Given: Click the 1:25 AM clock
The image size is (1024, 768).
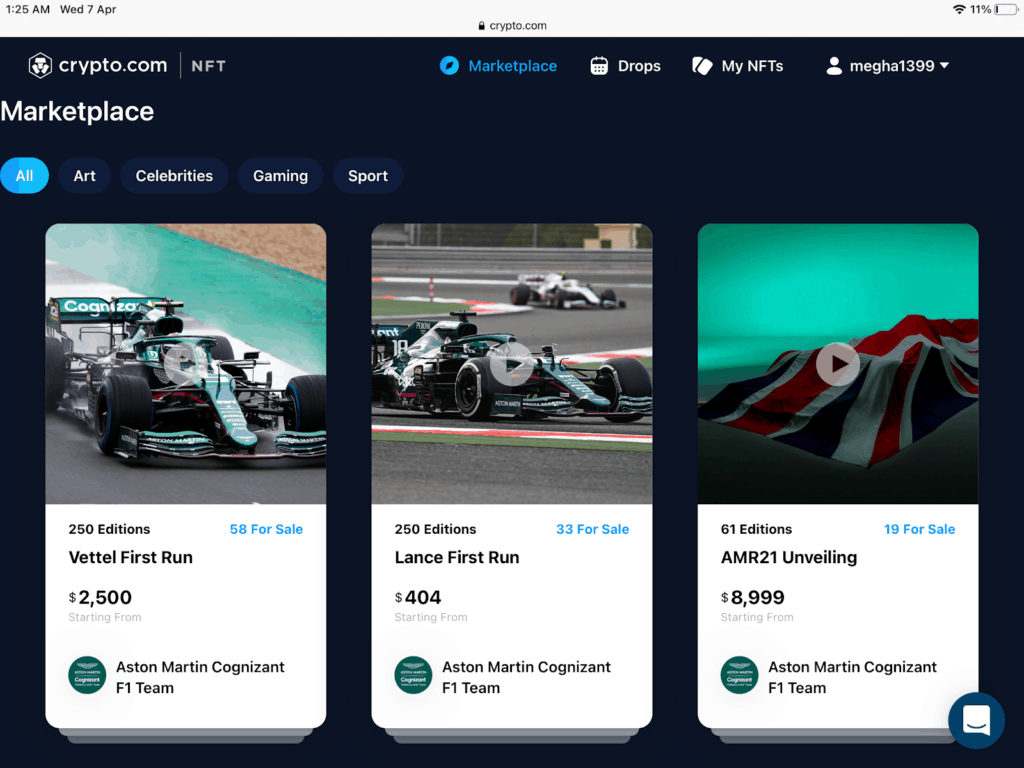Looking at the screenshot, I should [27, 9].
